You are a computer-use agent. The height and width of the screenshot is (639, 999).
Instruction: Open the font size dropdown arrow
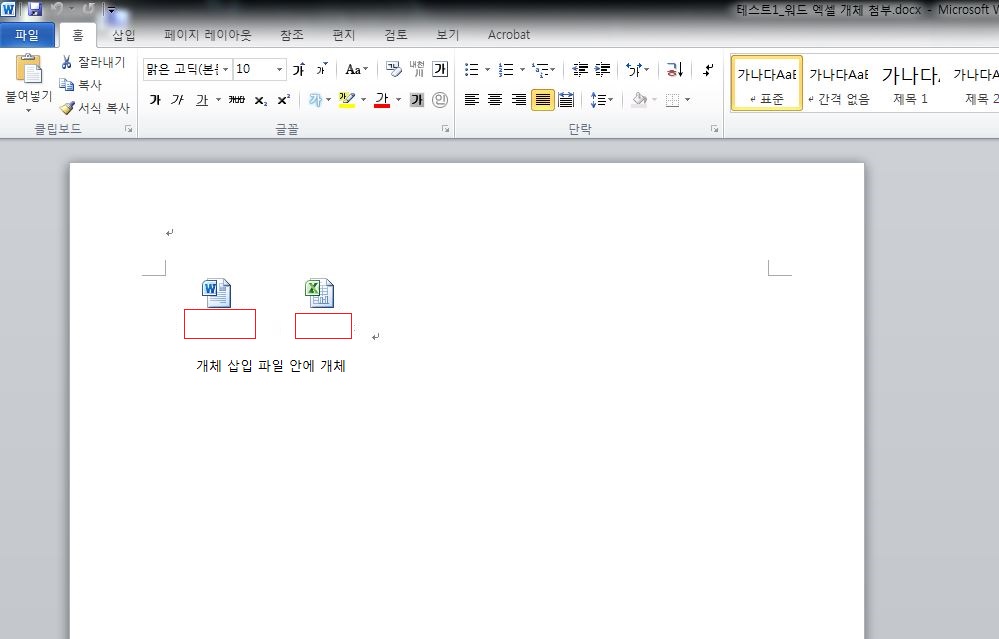(279, 69)
